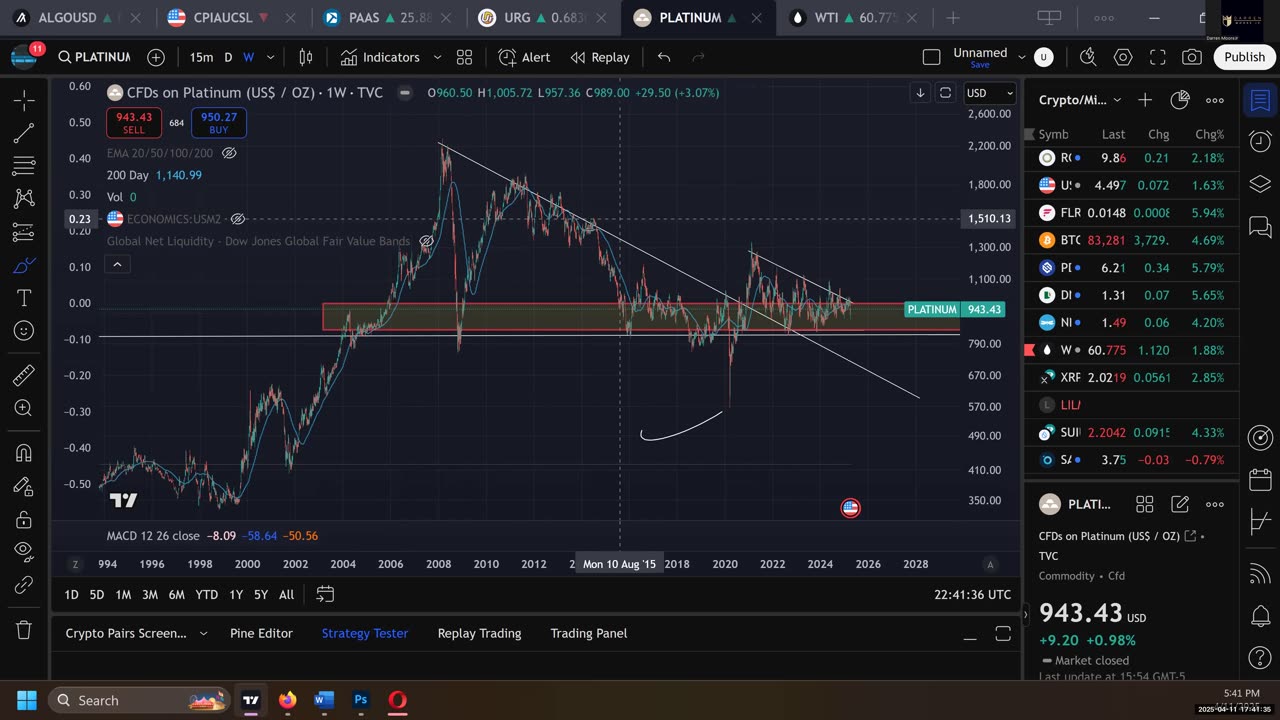Image resolution: width=1280 pixels, height=720 pixels.
Task: Click the Publish button
Action: [x=1244, y=57]
